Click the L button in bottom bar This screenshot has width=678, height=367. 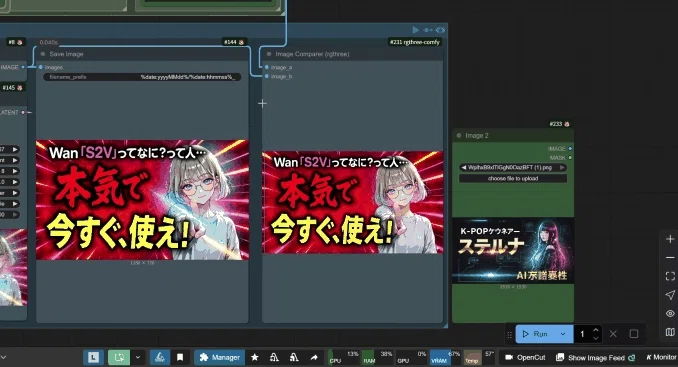click(93, 357)
